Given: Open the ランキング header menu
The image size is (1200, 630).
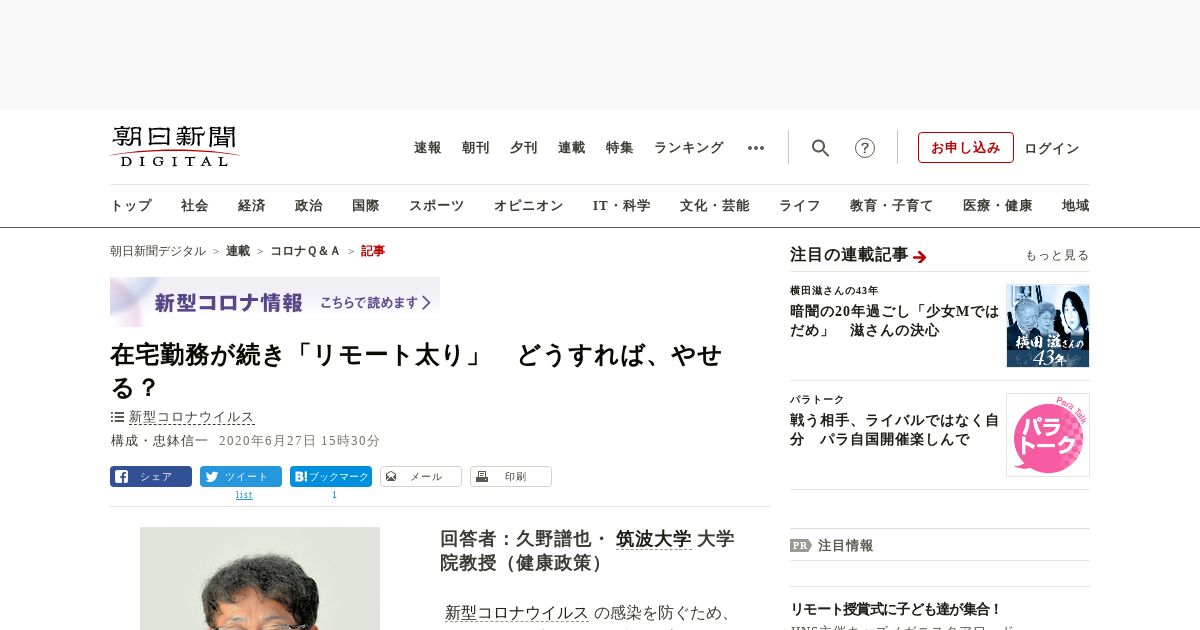Looking at the screenshot, I should point(689,148).
